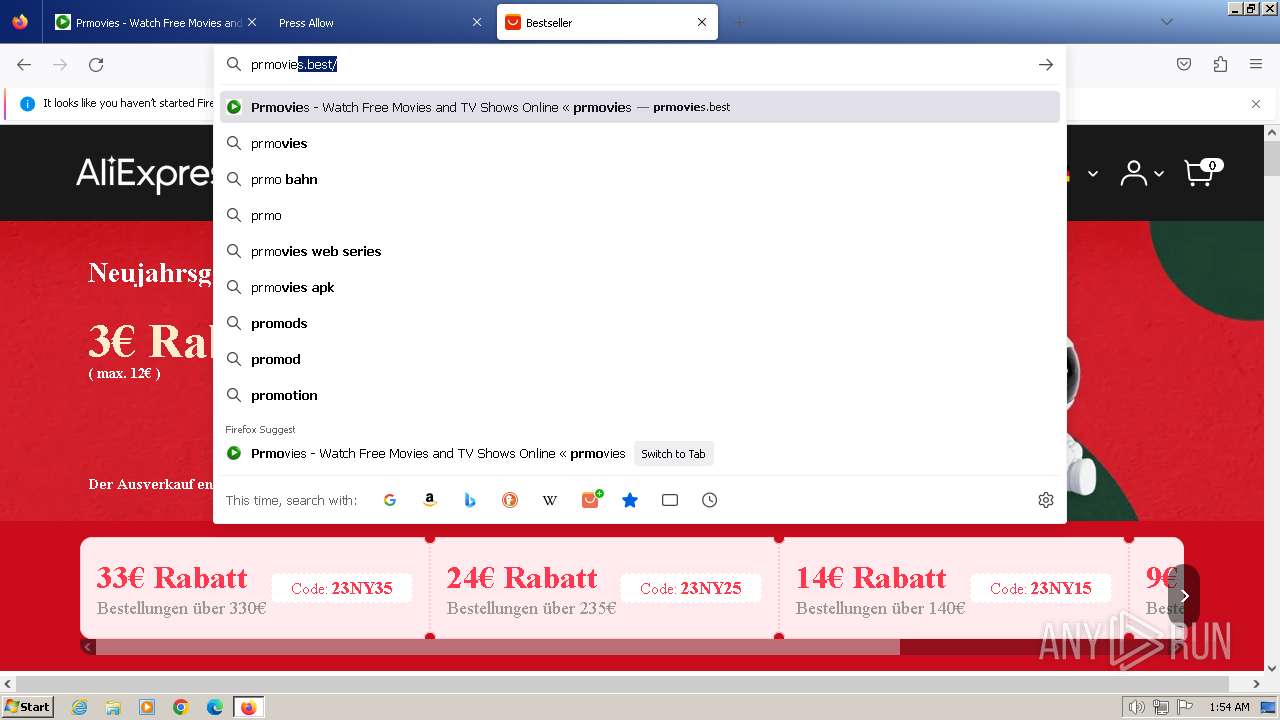The image size is (1280, 720).
Task: Select Firefox Suggest Prmovies result
Action: pyautogui.click(x=640, y=453)
